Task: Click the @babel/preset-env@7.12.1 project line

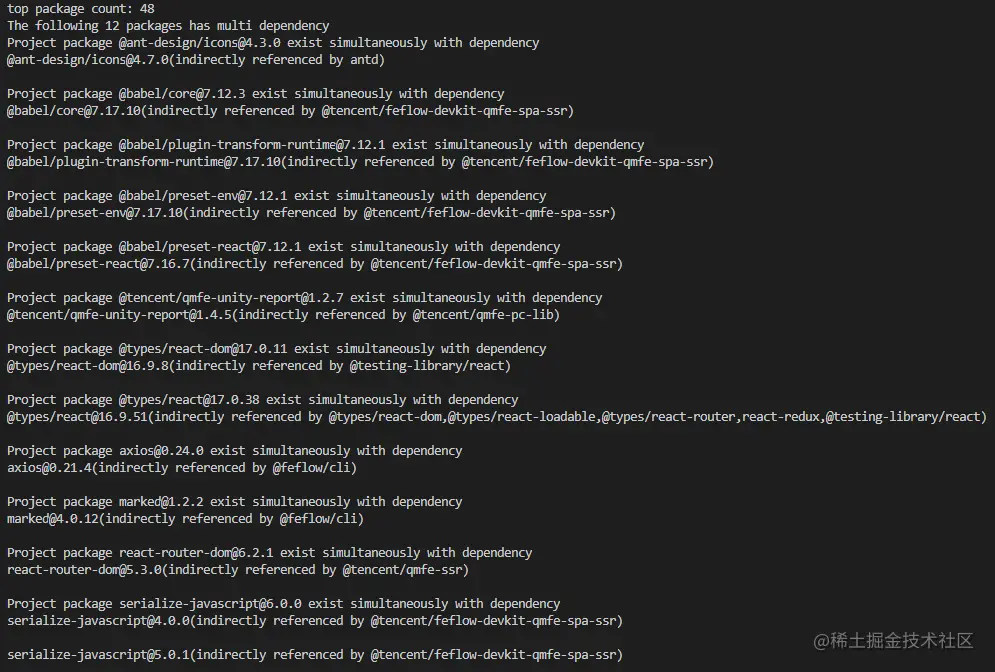Action: (x=277, y=196)
